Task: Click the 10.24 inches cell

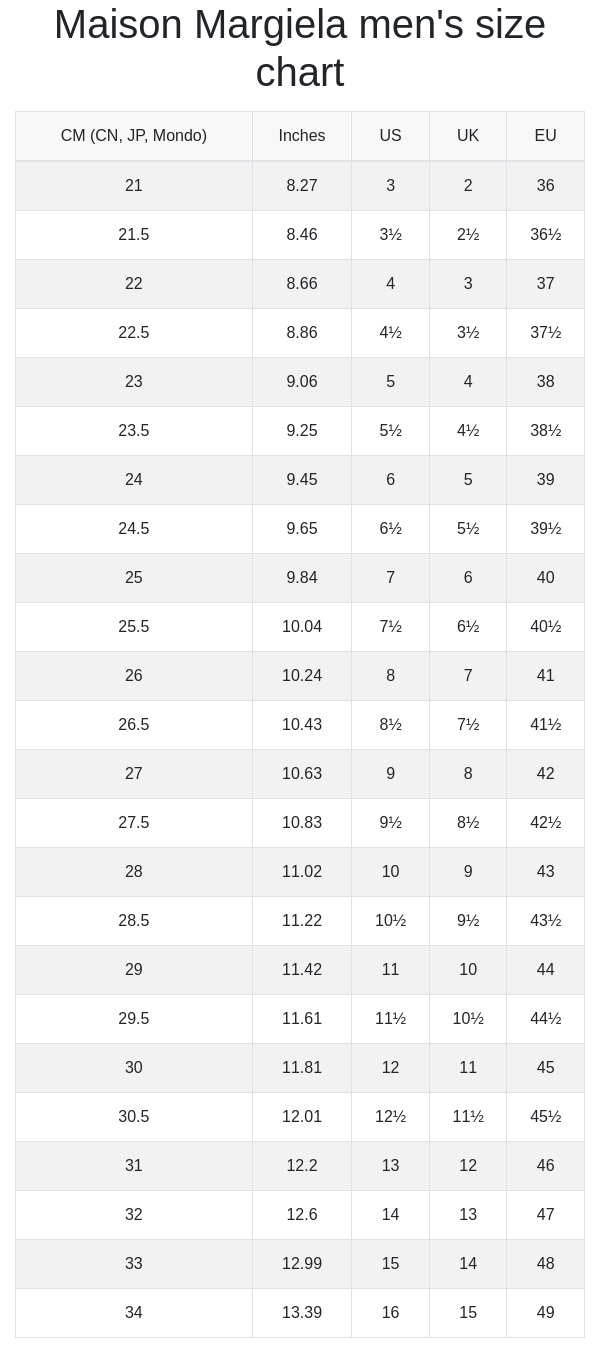Action: coord(302,675)
